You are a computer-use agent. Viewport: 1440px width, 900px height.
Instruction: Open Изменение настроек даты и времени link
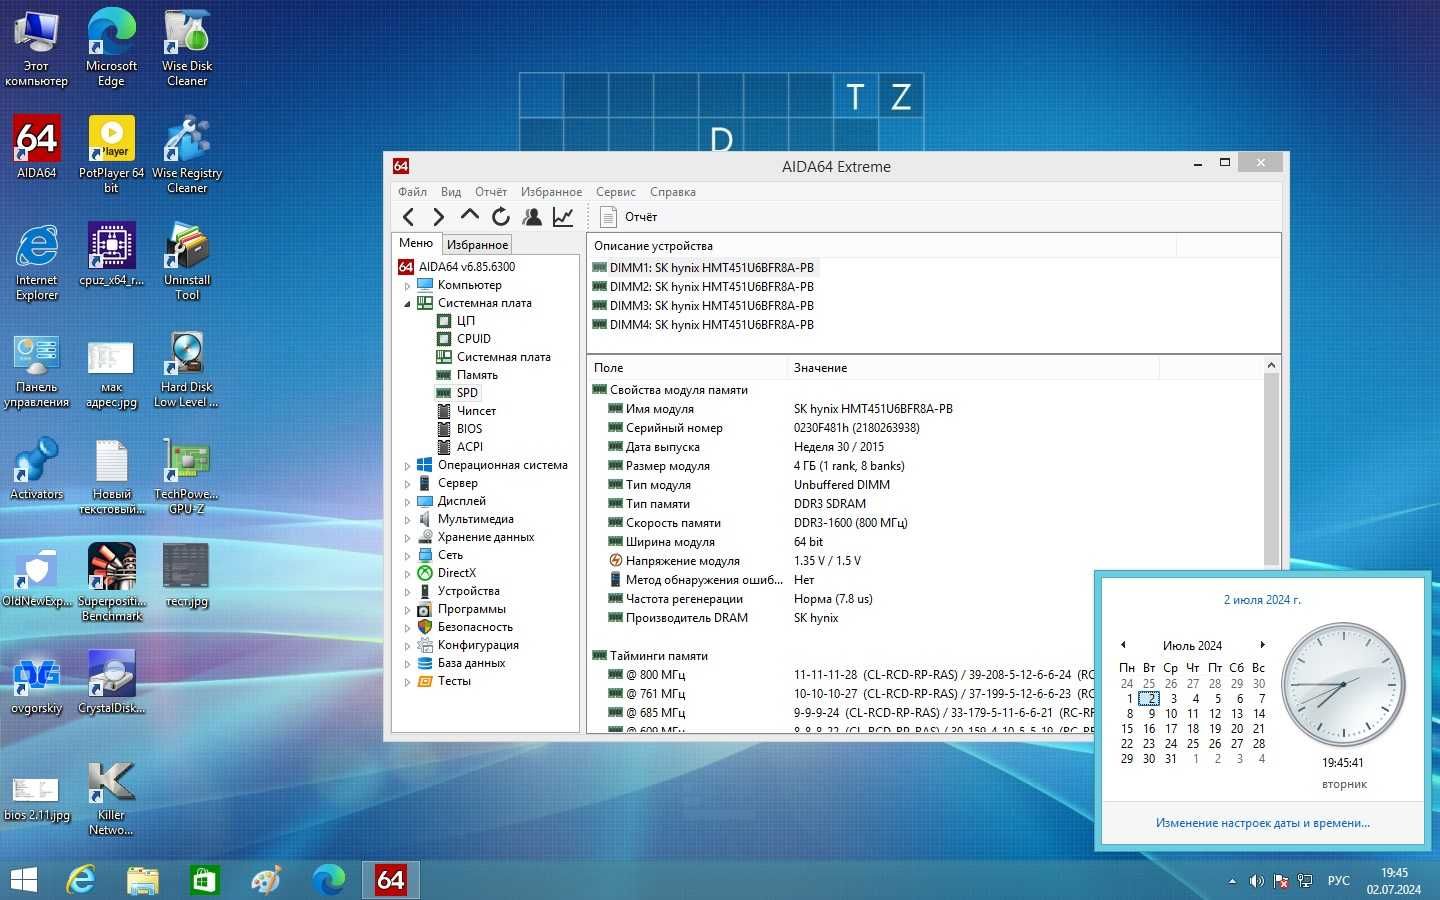(1262, 823)
